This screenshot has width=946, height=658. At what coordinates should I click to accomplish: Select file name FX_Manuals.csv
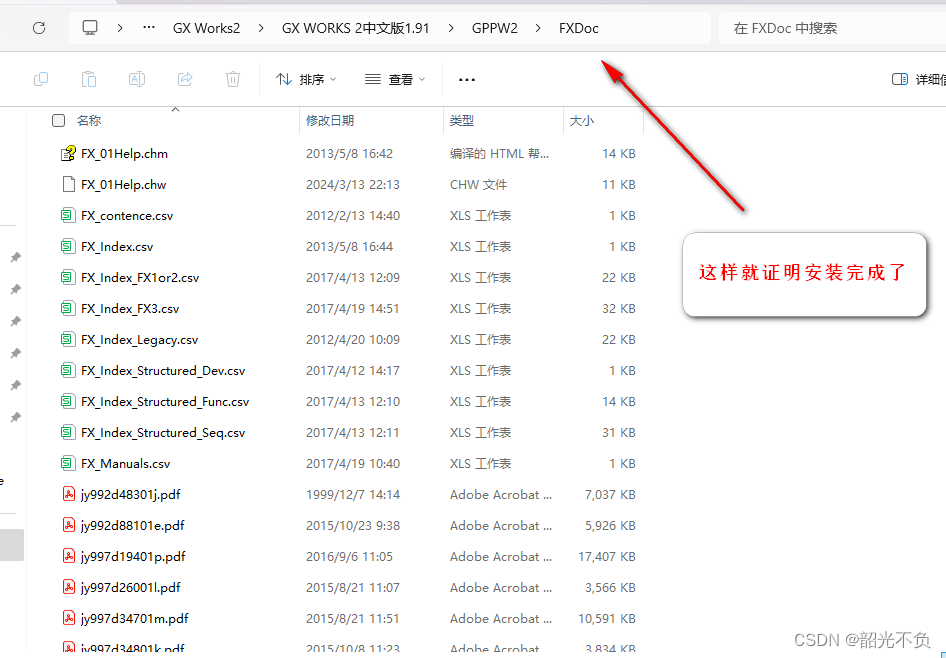pos(125,464)
